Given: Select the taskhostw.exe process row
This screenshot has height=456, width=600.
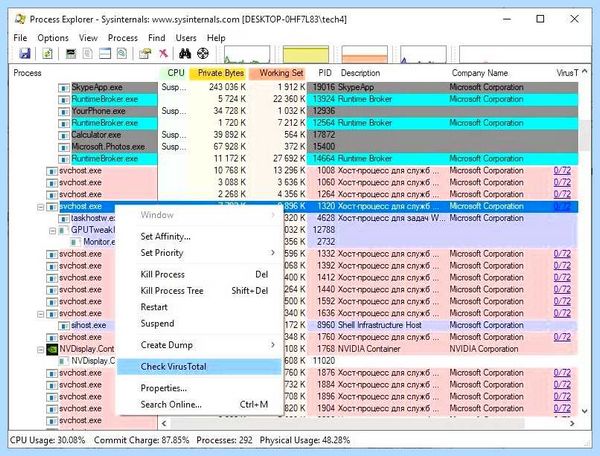Looking at the screenshot, I should 293,218.
